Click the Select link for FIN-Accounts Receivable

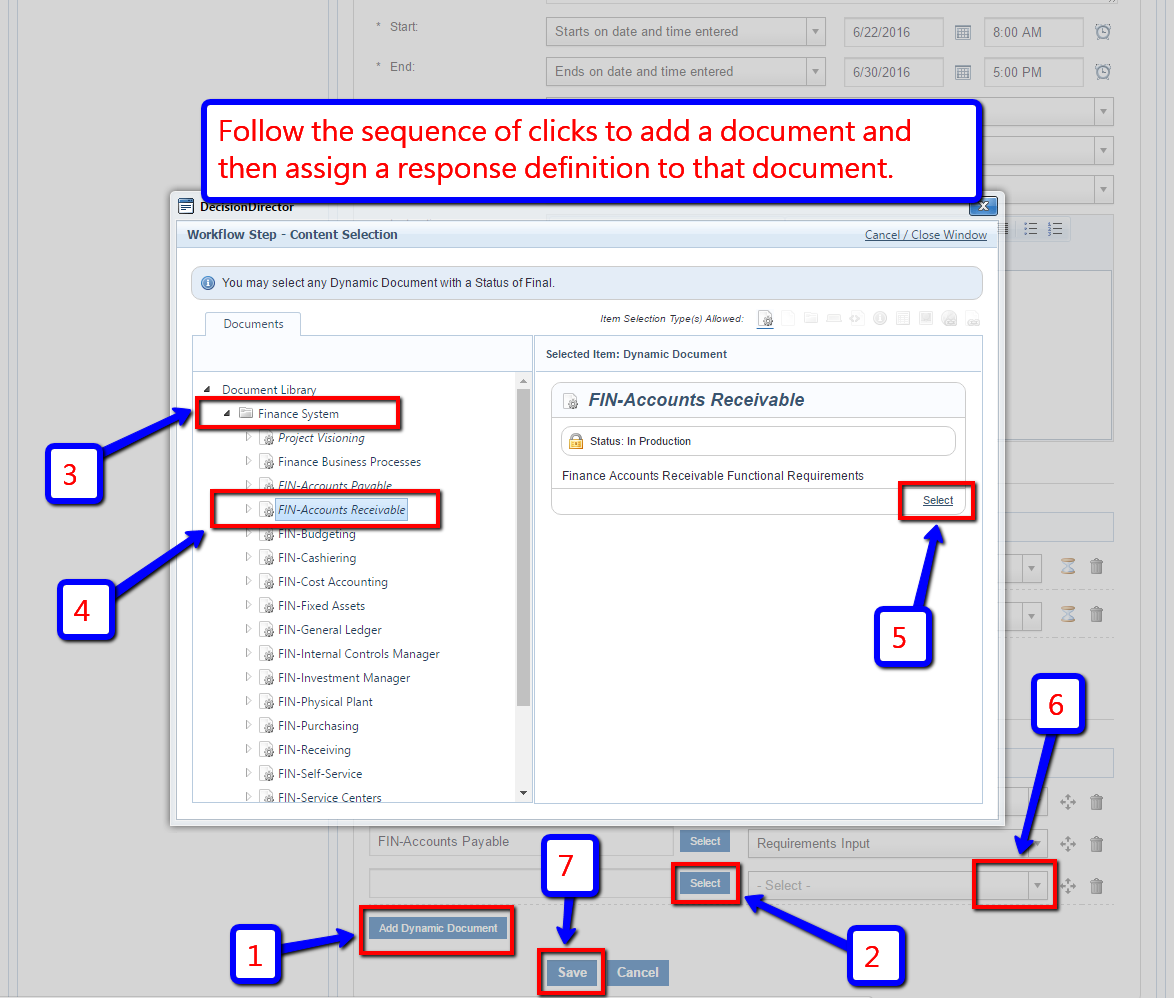(x=937, y=500)
